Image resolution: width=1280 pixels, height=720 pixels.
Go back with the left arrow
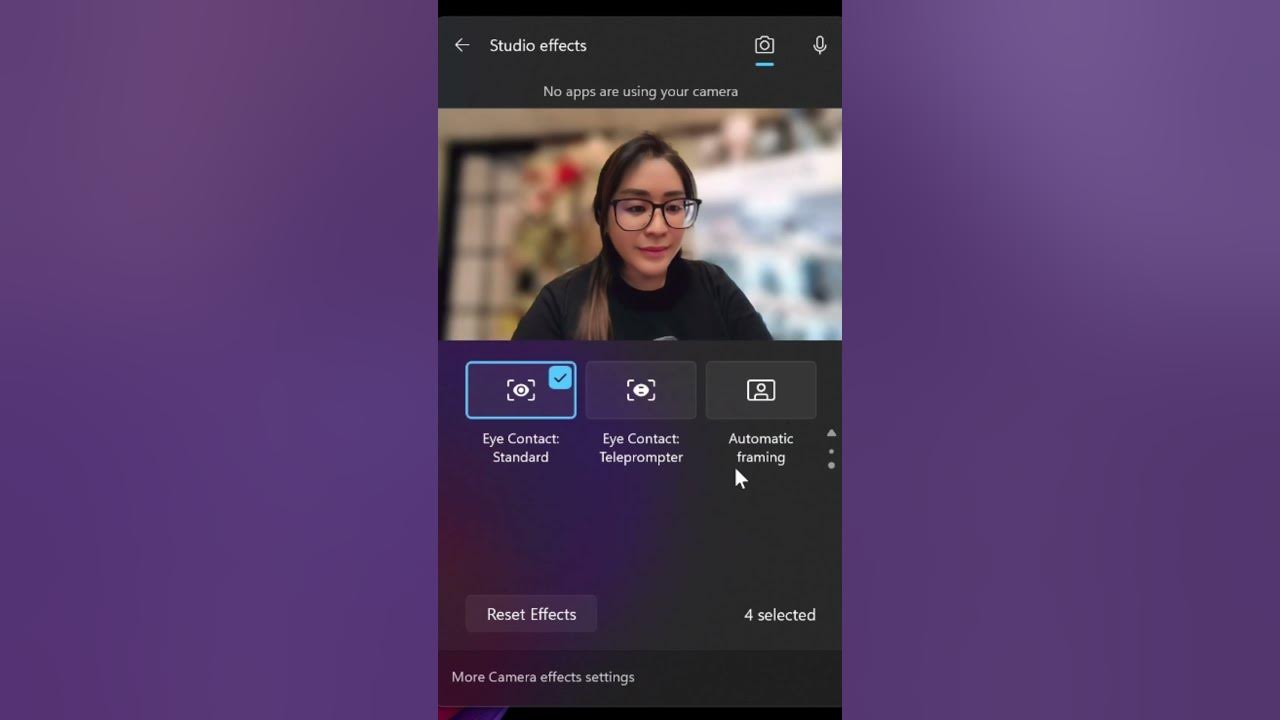click(x=462, y=45)
